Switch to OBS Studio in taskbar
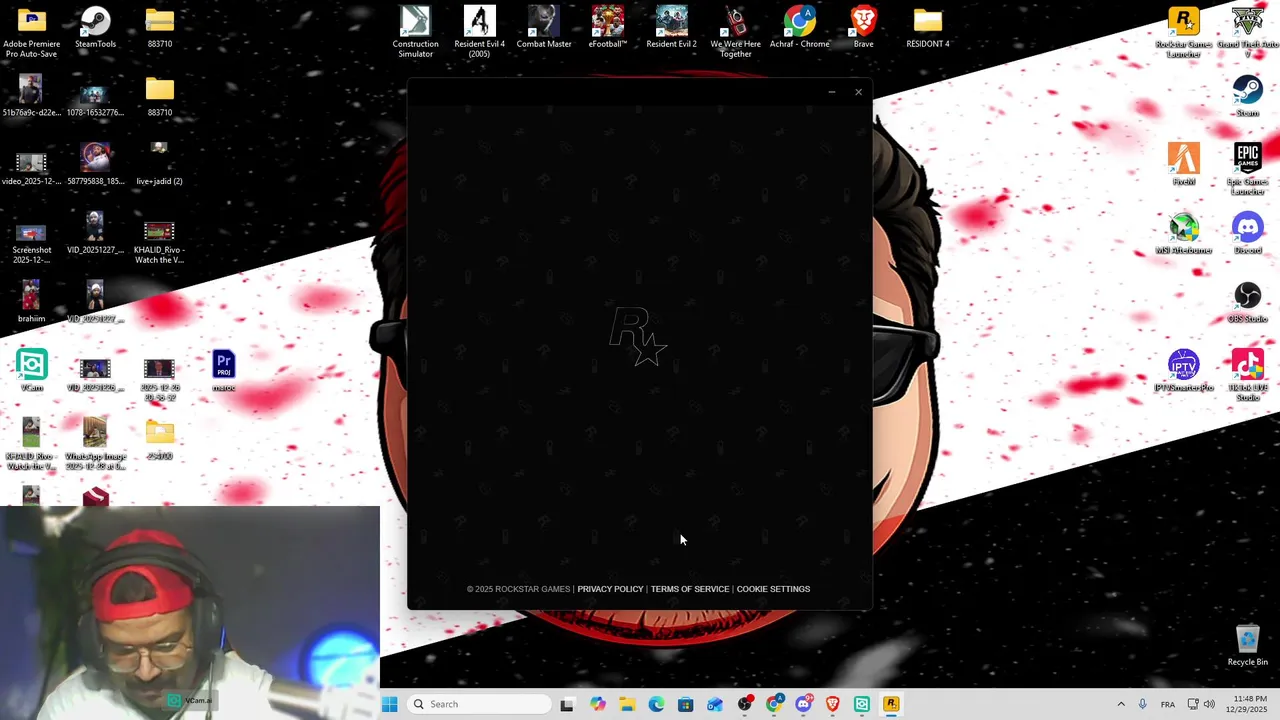The width and height of the screenshot is (1280, 720). coord(744,704)
